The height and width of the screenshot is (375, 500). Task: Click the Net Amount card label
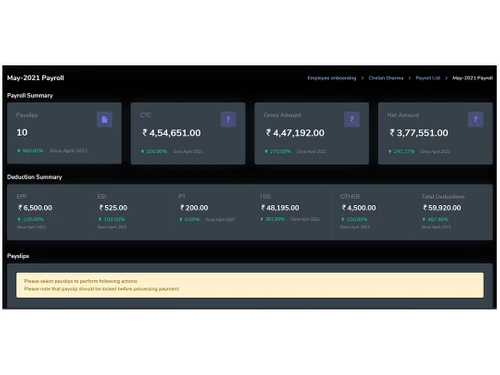(x=403, y=115)
